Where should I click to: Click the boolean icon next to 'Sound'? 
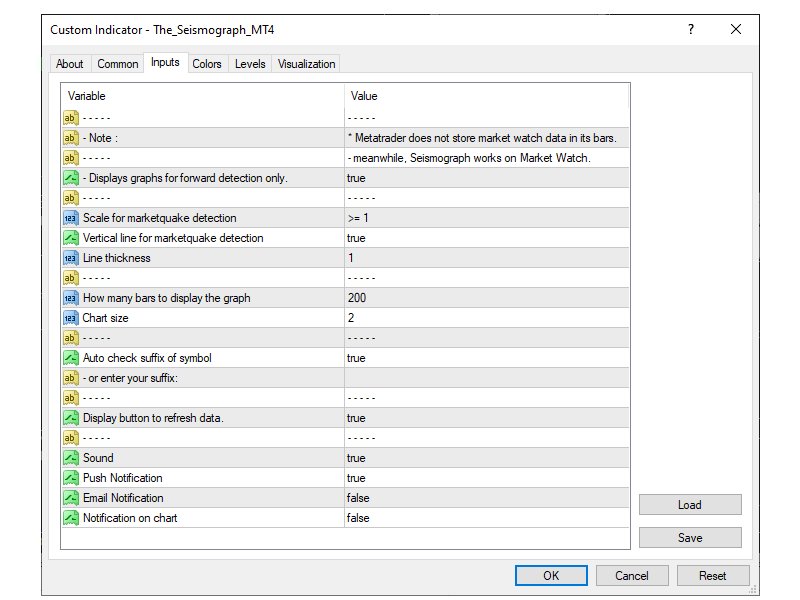pos(70,458)
